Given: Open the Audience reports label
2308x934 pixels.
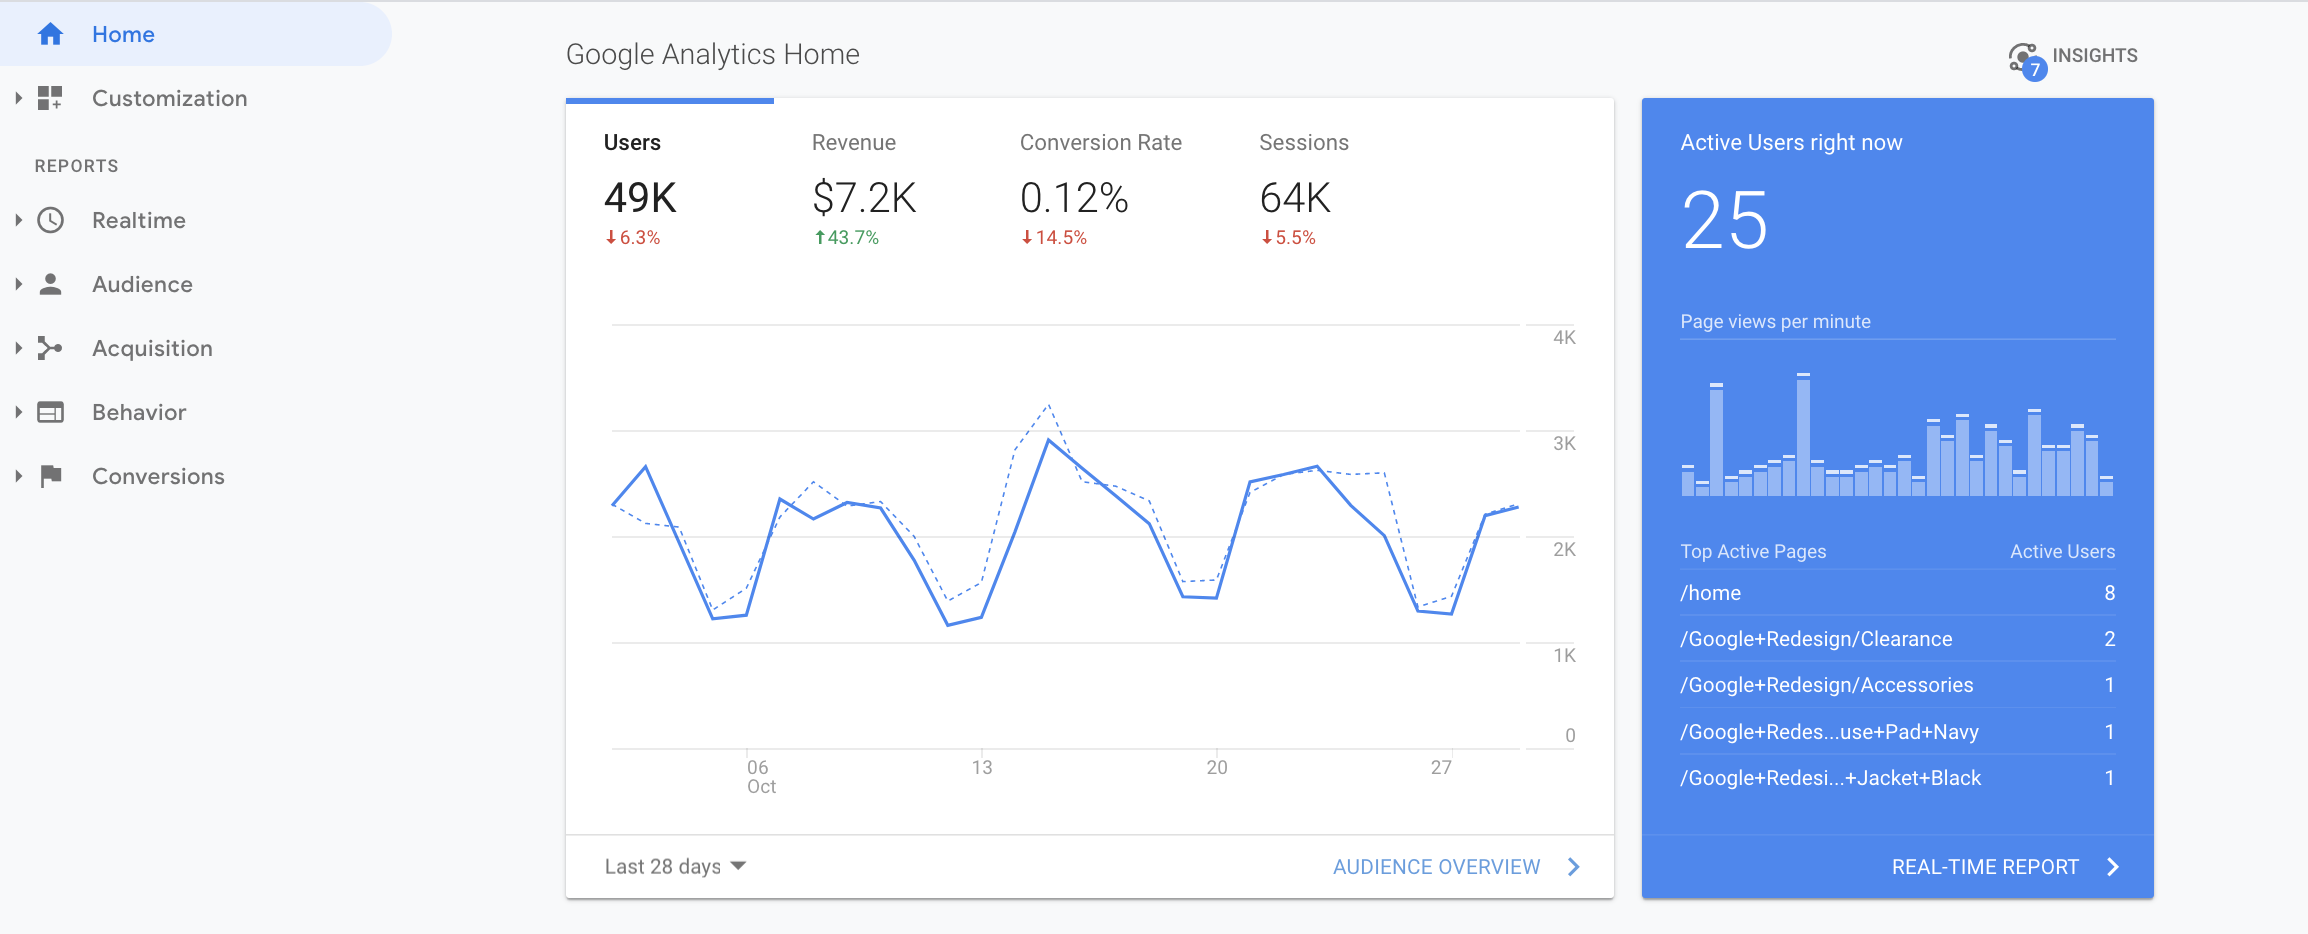Looking at the screenshot, I should pyautogui.click(x=142, y=284).
